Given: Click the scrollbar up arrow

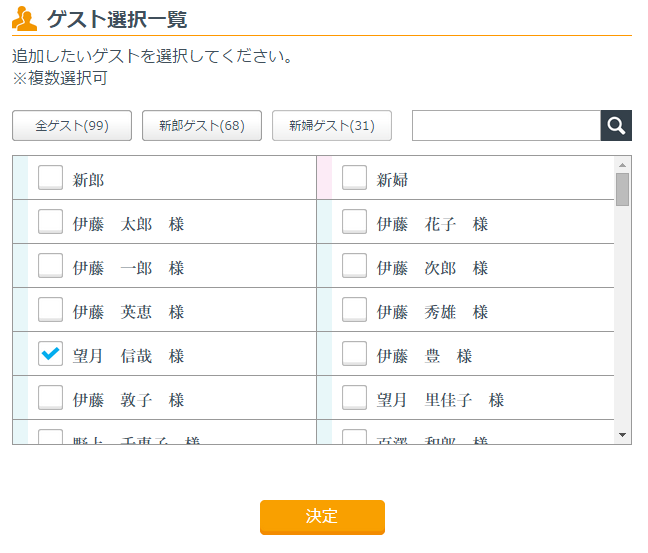Looking at the screenshot, I should (x=623, y=165).
